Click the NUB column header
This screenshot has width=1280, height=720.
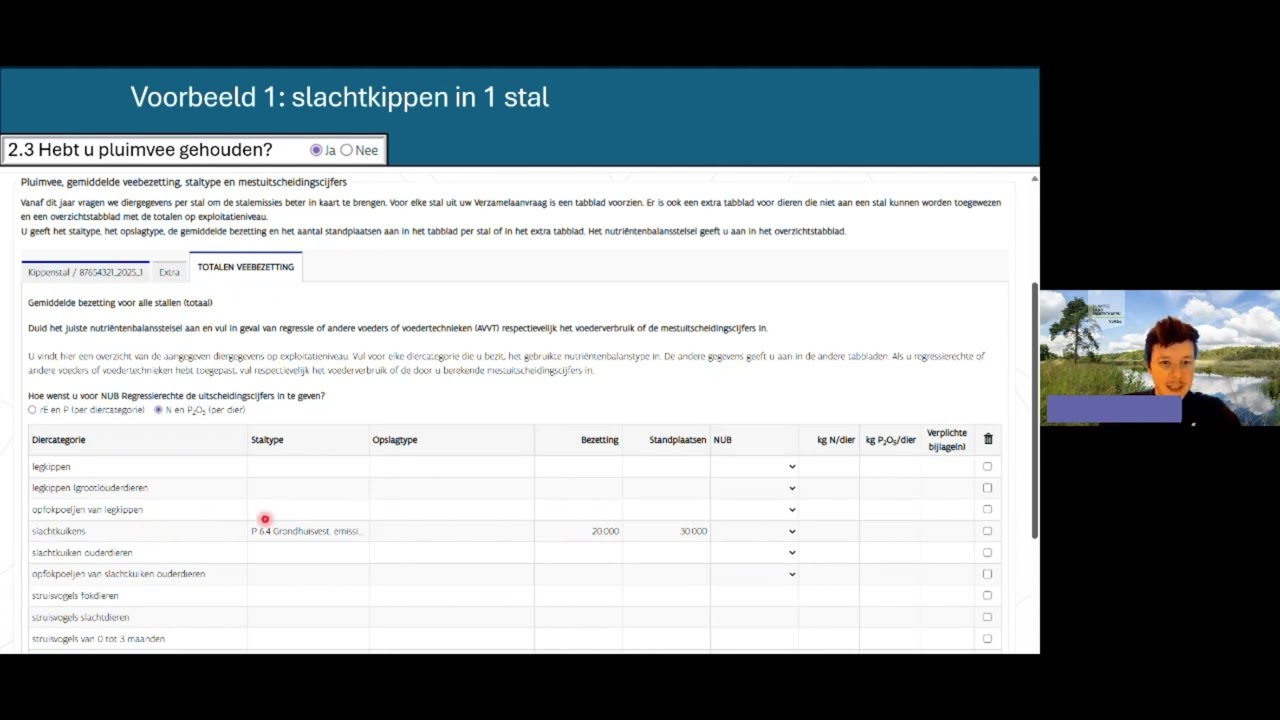point(722,440)
